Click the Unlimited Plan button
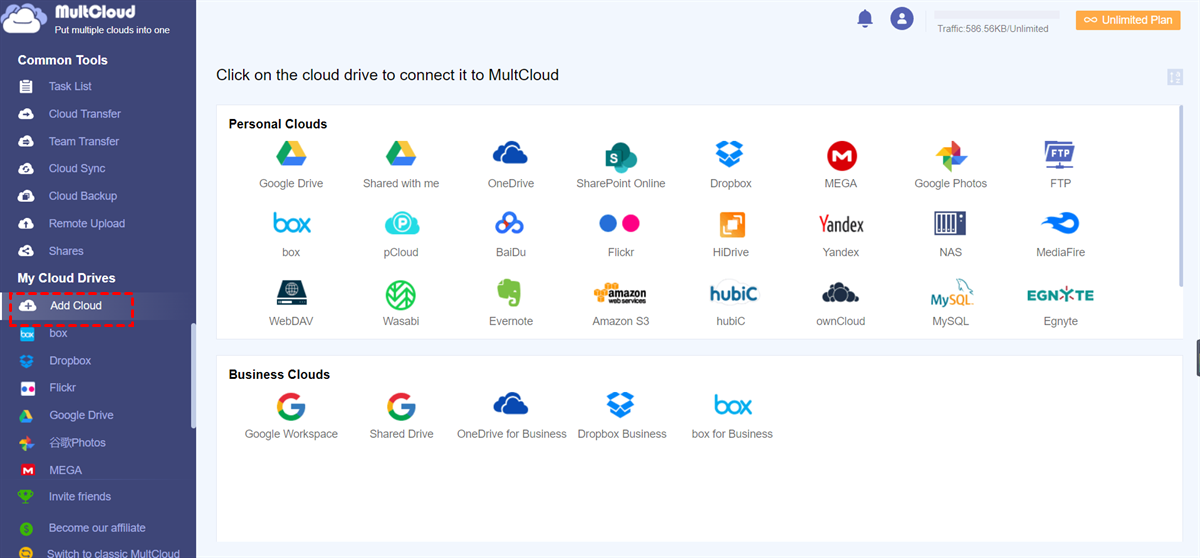 [x=1128, y=20]
